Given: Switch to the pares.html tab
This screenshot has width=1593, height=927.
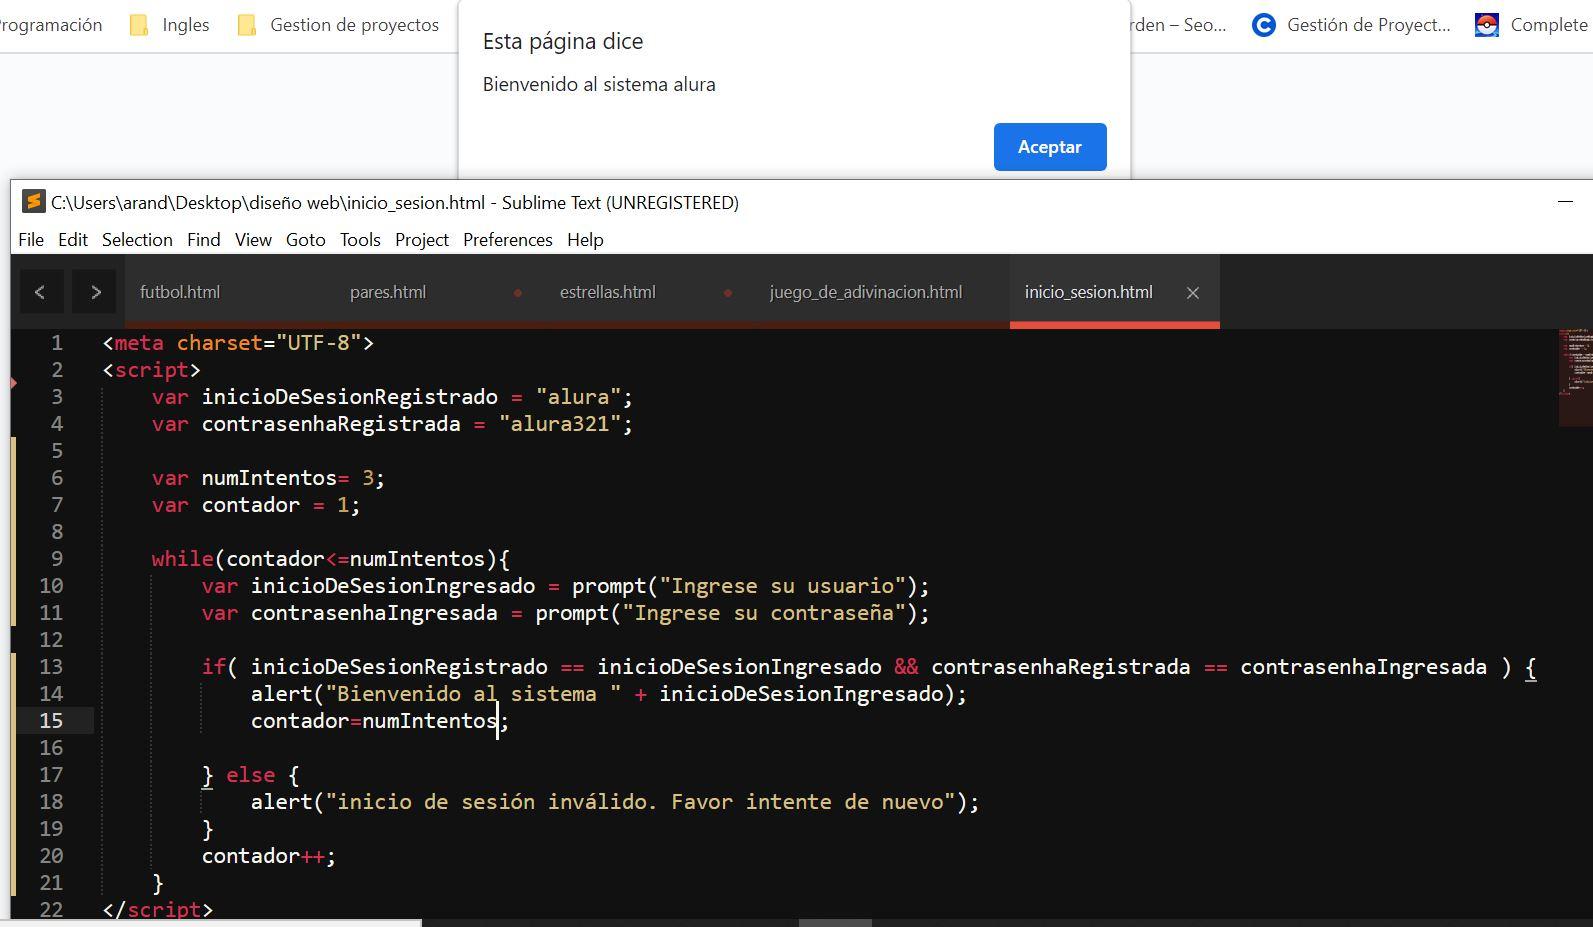Looking at the screenshot, I should click(388, 292).
